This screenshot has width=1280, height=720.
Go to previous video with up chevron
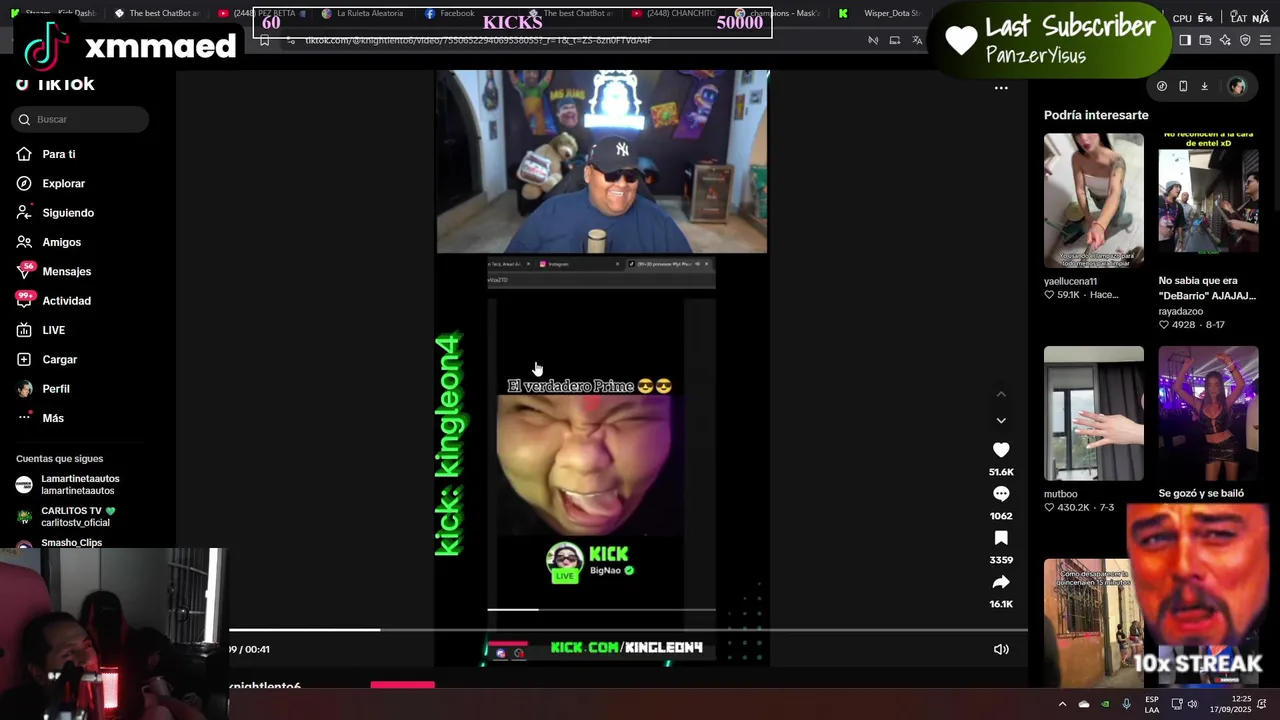pyautogui.click(x=1001, y=394)
